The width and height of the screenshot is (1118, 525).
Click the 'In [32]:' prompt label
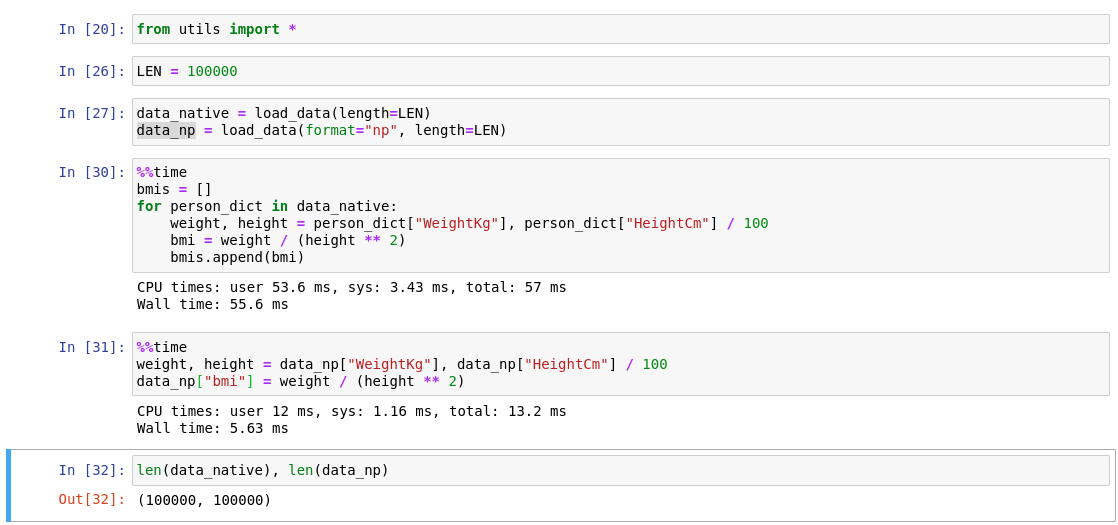[92, 470]
